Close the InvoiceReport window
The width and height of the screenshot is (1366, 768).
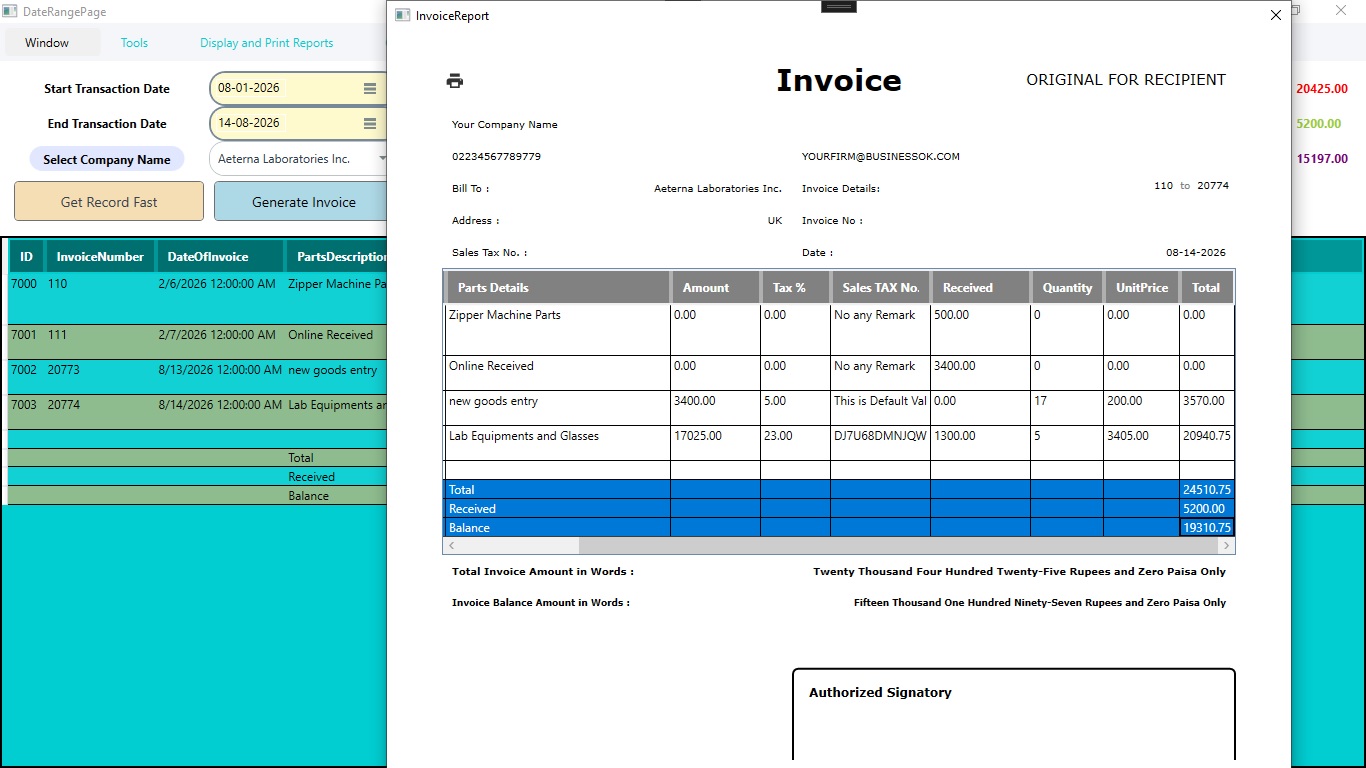tap(1275, 15)
